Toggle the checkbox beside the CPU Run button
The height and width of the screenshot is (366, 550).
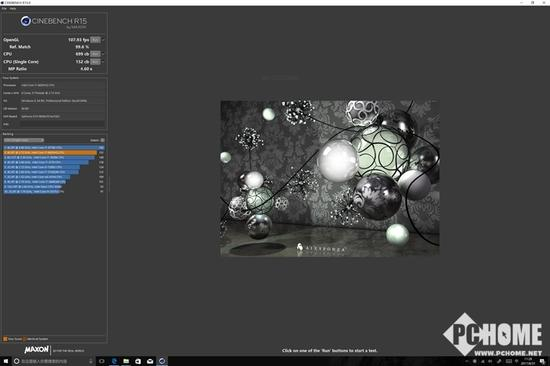103,54
